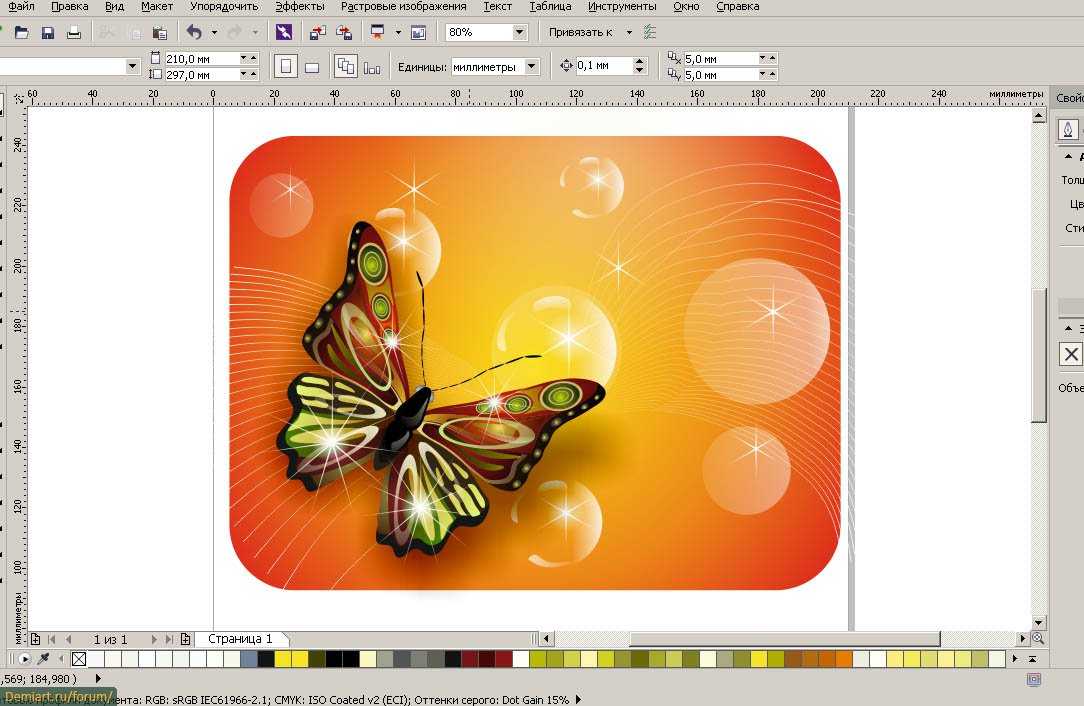Set Portrait page orientation
Viewport: 1084px width, 706px height.
(x=286, y=66)
